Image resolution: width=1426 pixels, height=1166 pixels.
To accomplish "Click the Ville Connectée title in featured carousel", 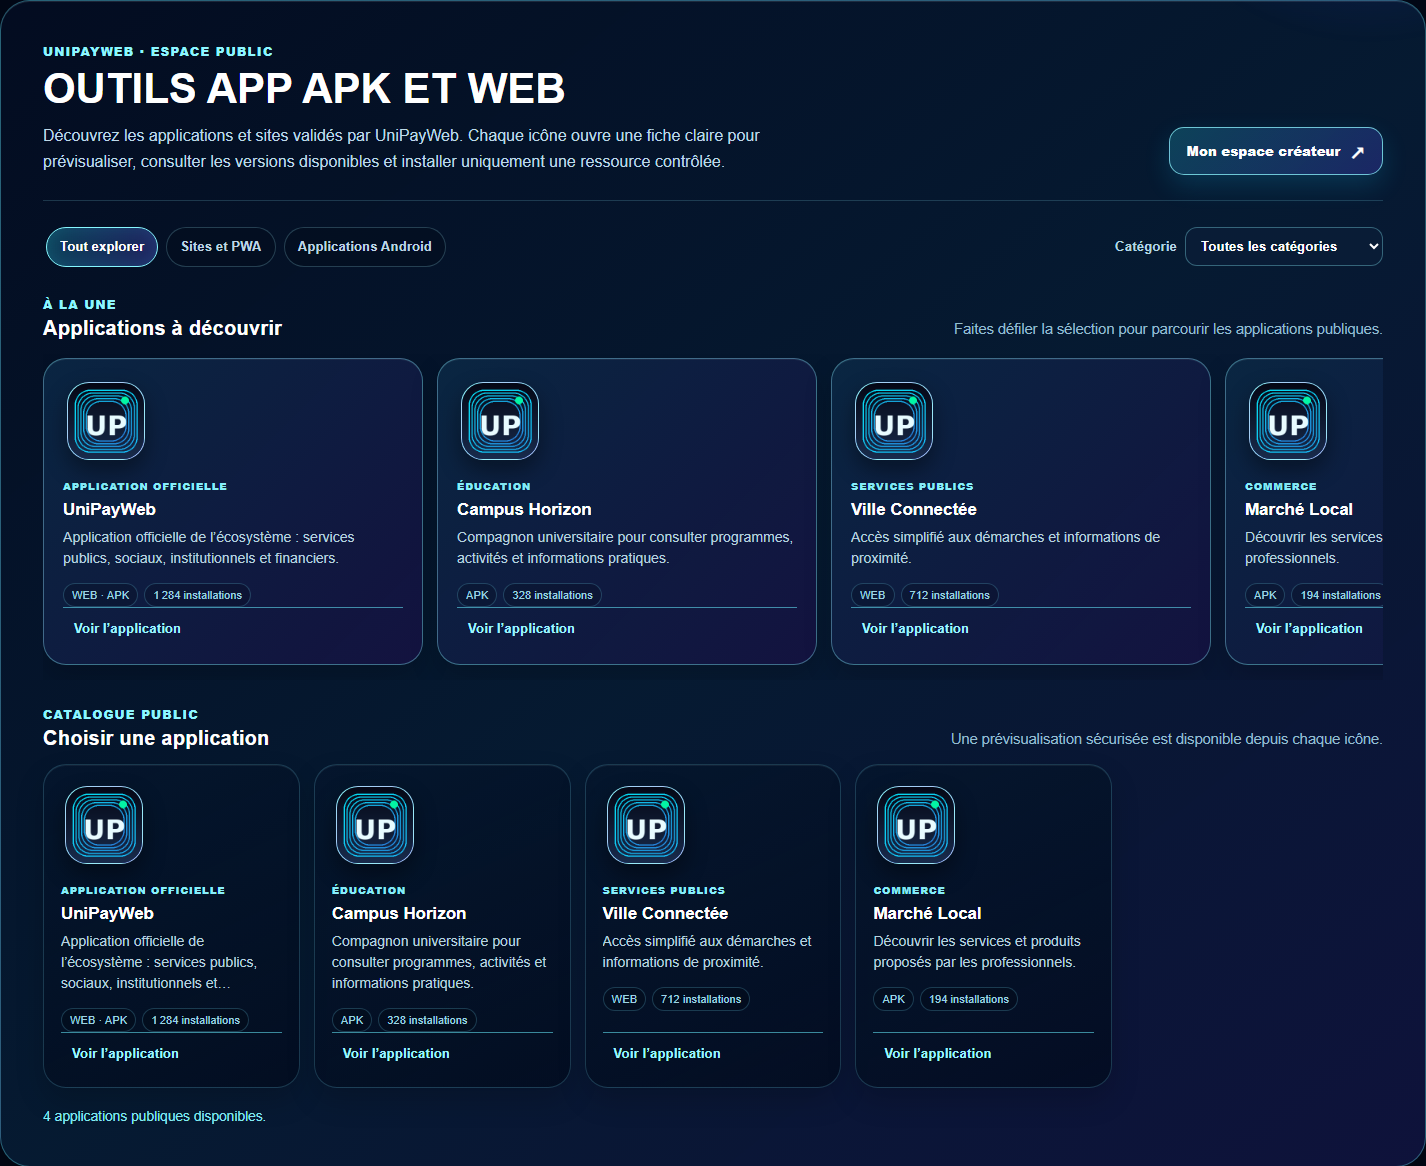I will click(914, 509).
